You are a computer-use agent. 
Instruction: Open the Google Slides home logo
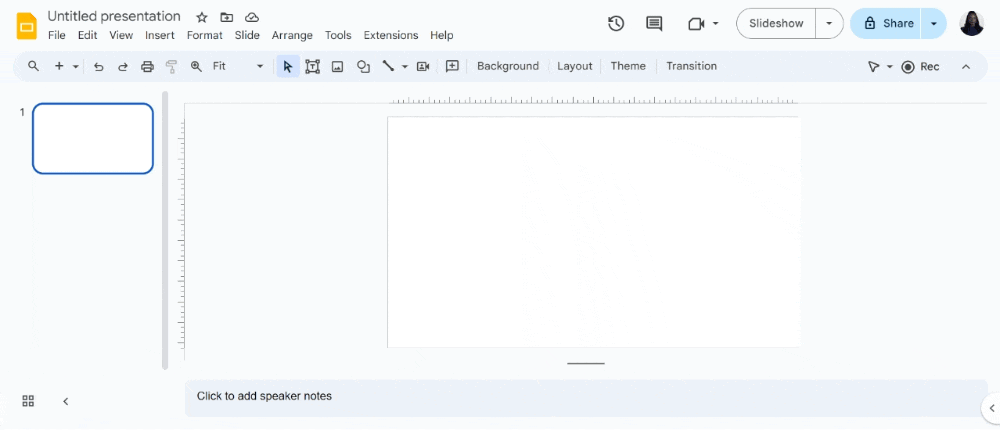coord(27,26)
